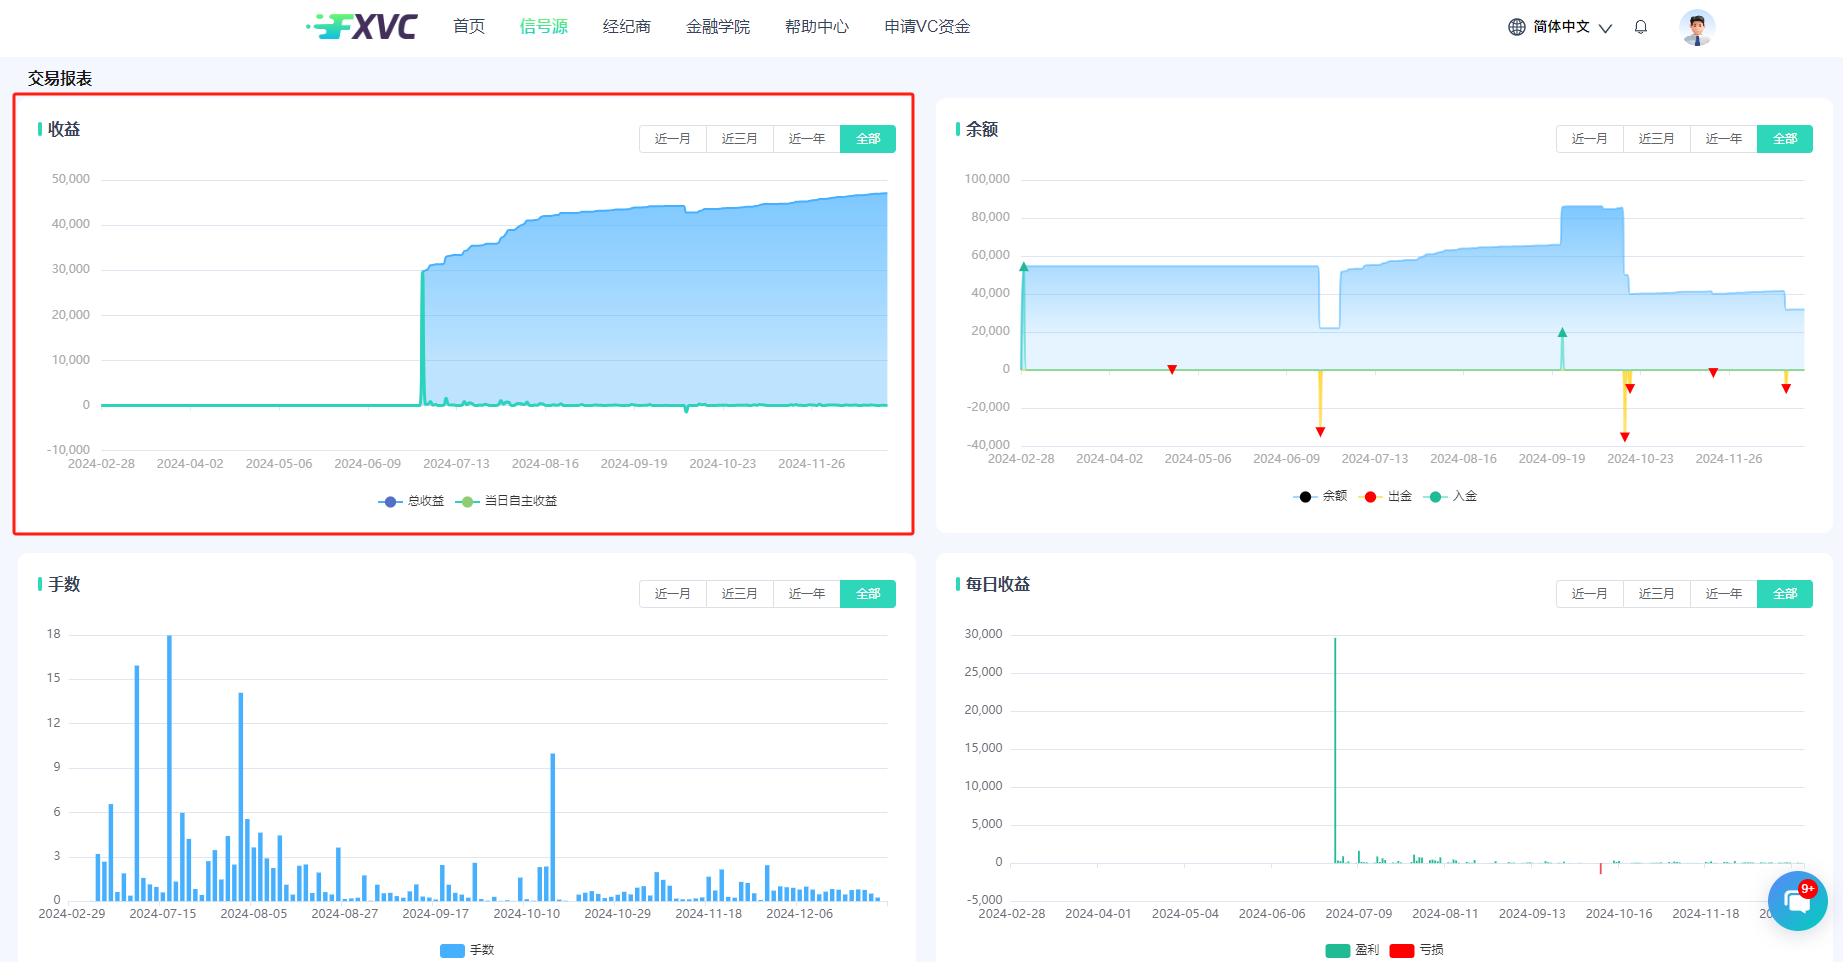Select 近一月 in the 收益 chart
The height and width of the screenshot is (962, 1843).
coord(672,139)
